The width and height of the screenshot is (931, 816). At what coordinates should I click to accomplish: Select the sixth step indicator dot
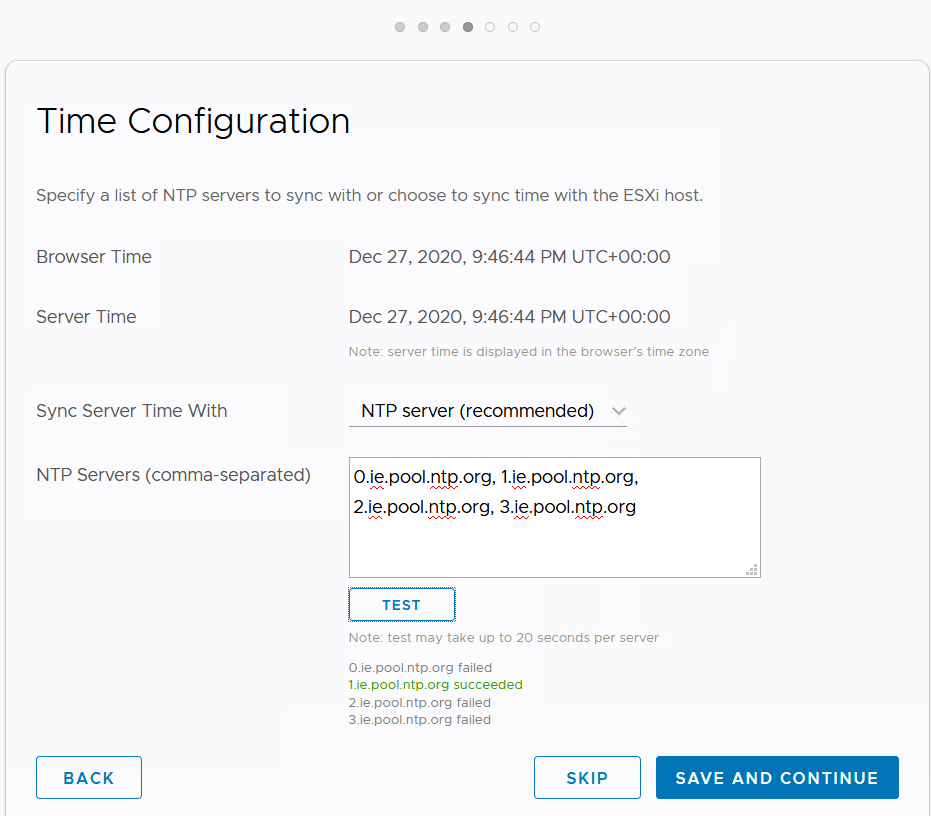513,27
